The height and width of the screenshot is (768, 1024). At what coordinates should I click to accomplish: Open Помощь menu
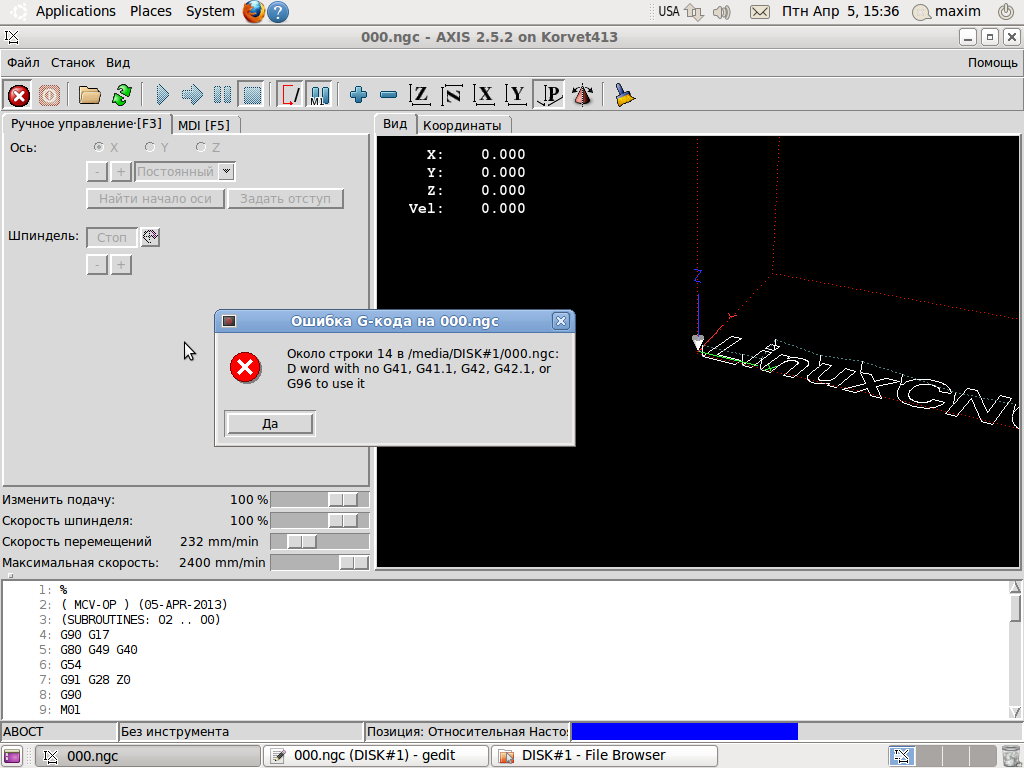click(993, 63)
